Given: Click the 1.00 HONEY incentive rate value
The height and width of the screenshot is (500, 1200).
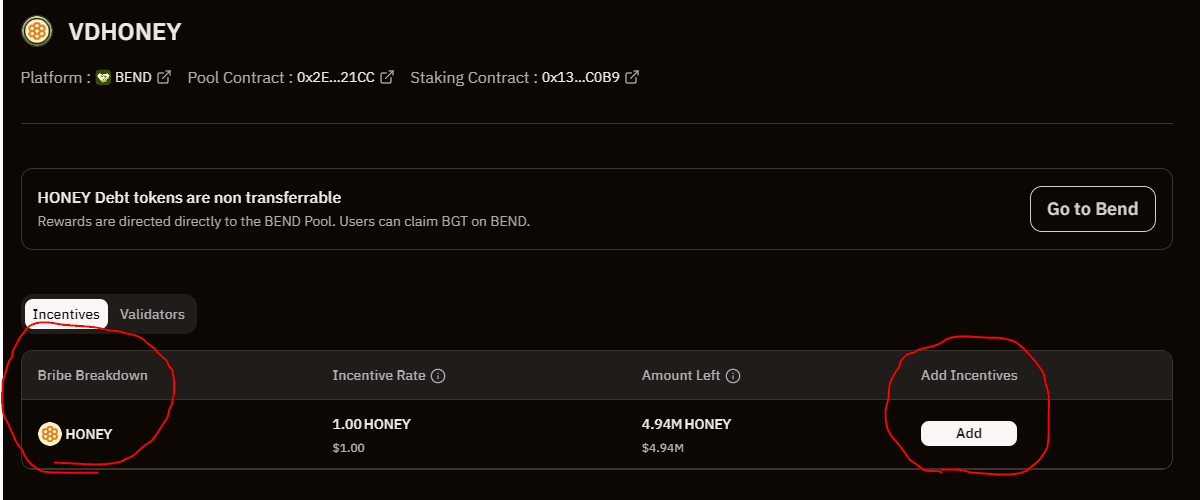Looking at the screenshot, I should pos(372,424).
